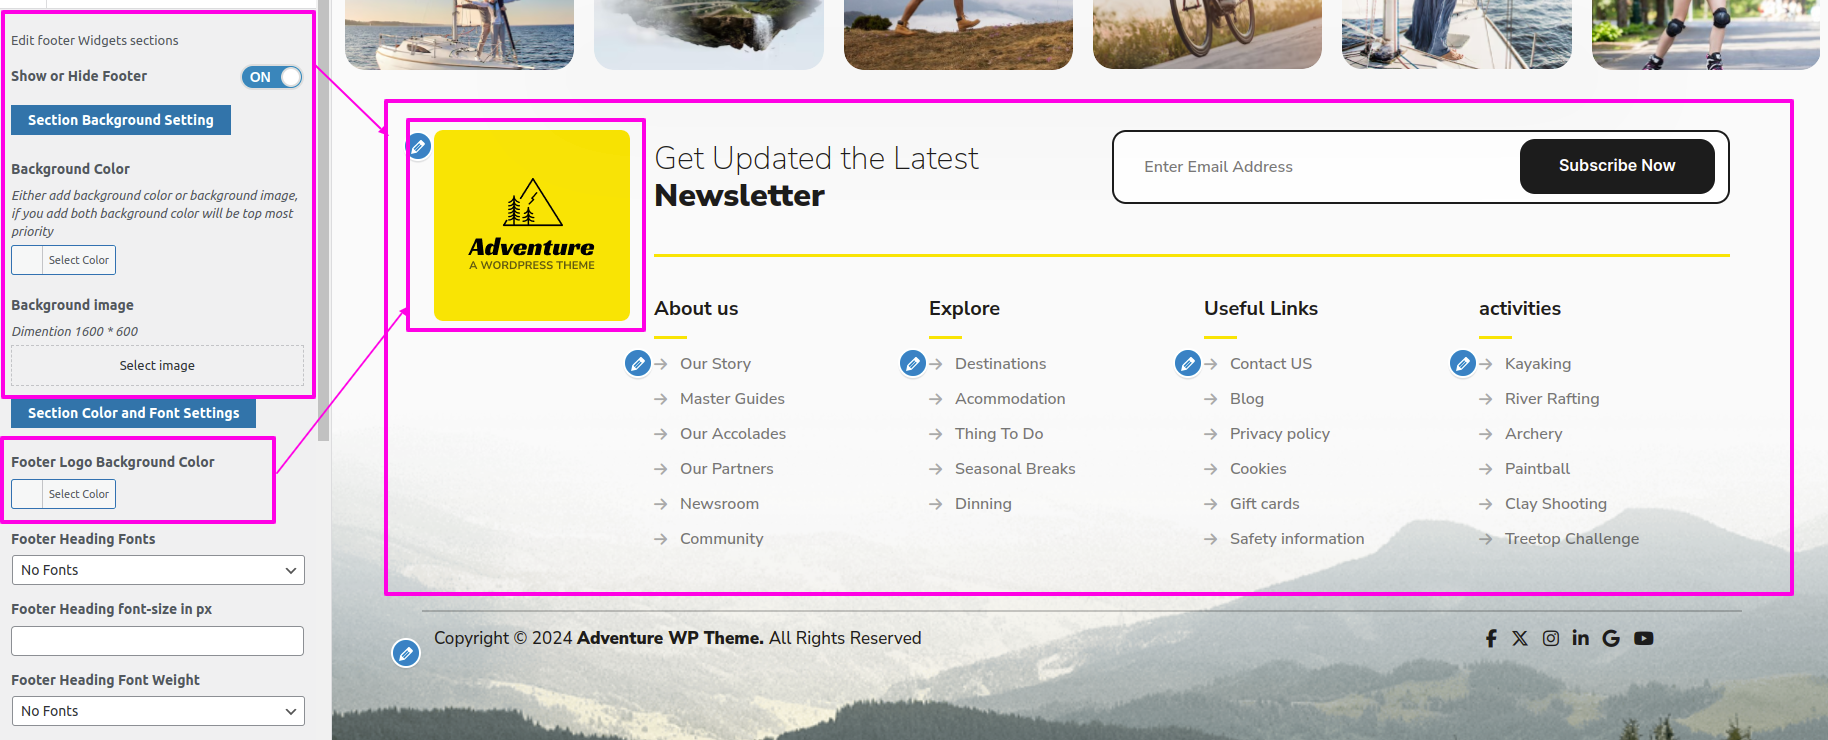This screenshot has width=1828, height=740.
Task: Click the Adventure WP Theme copyright text
Action: tap(670, 638)
